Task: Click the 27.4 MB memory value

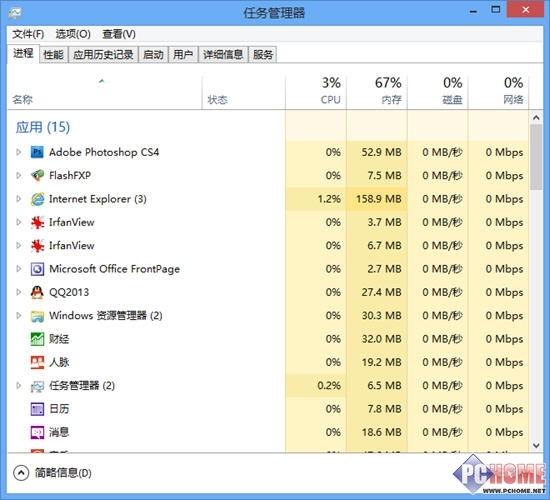Action: tap(382, 292)
